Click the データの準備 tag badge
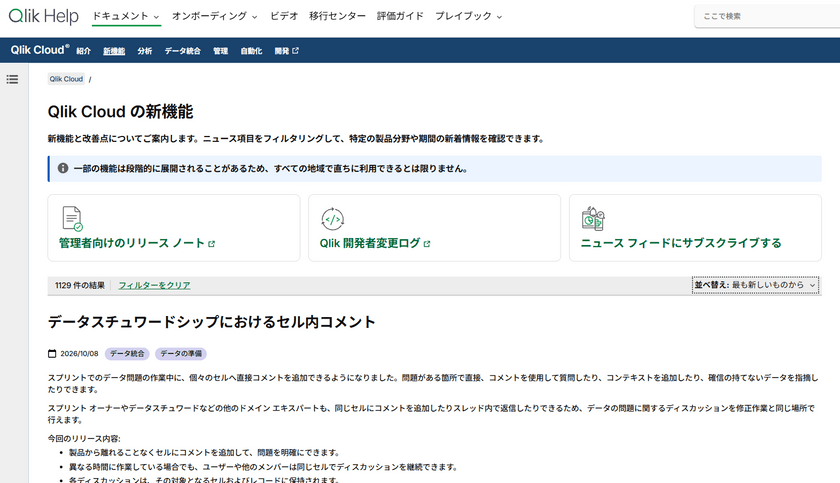The image size is (840, 483). (x=181, y=354)
